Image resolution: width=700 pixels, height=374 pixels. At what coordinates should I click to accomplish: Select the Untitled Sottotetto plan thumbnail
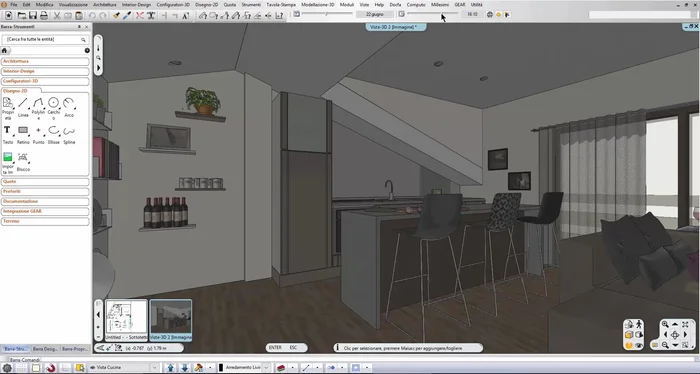coord(126,320)
